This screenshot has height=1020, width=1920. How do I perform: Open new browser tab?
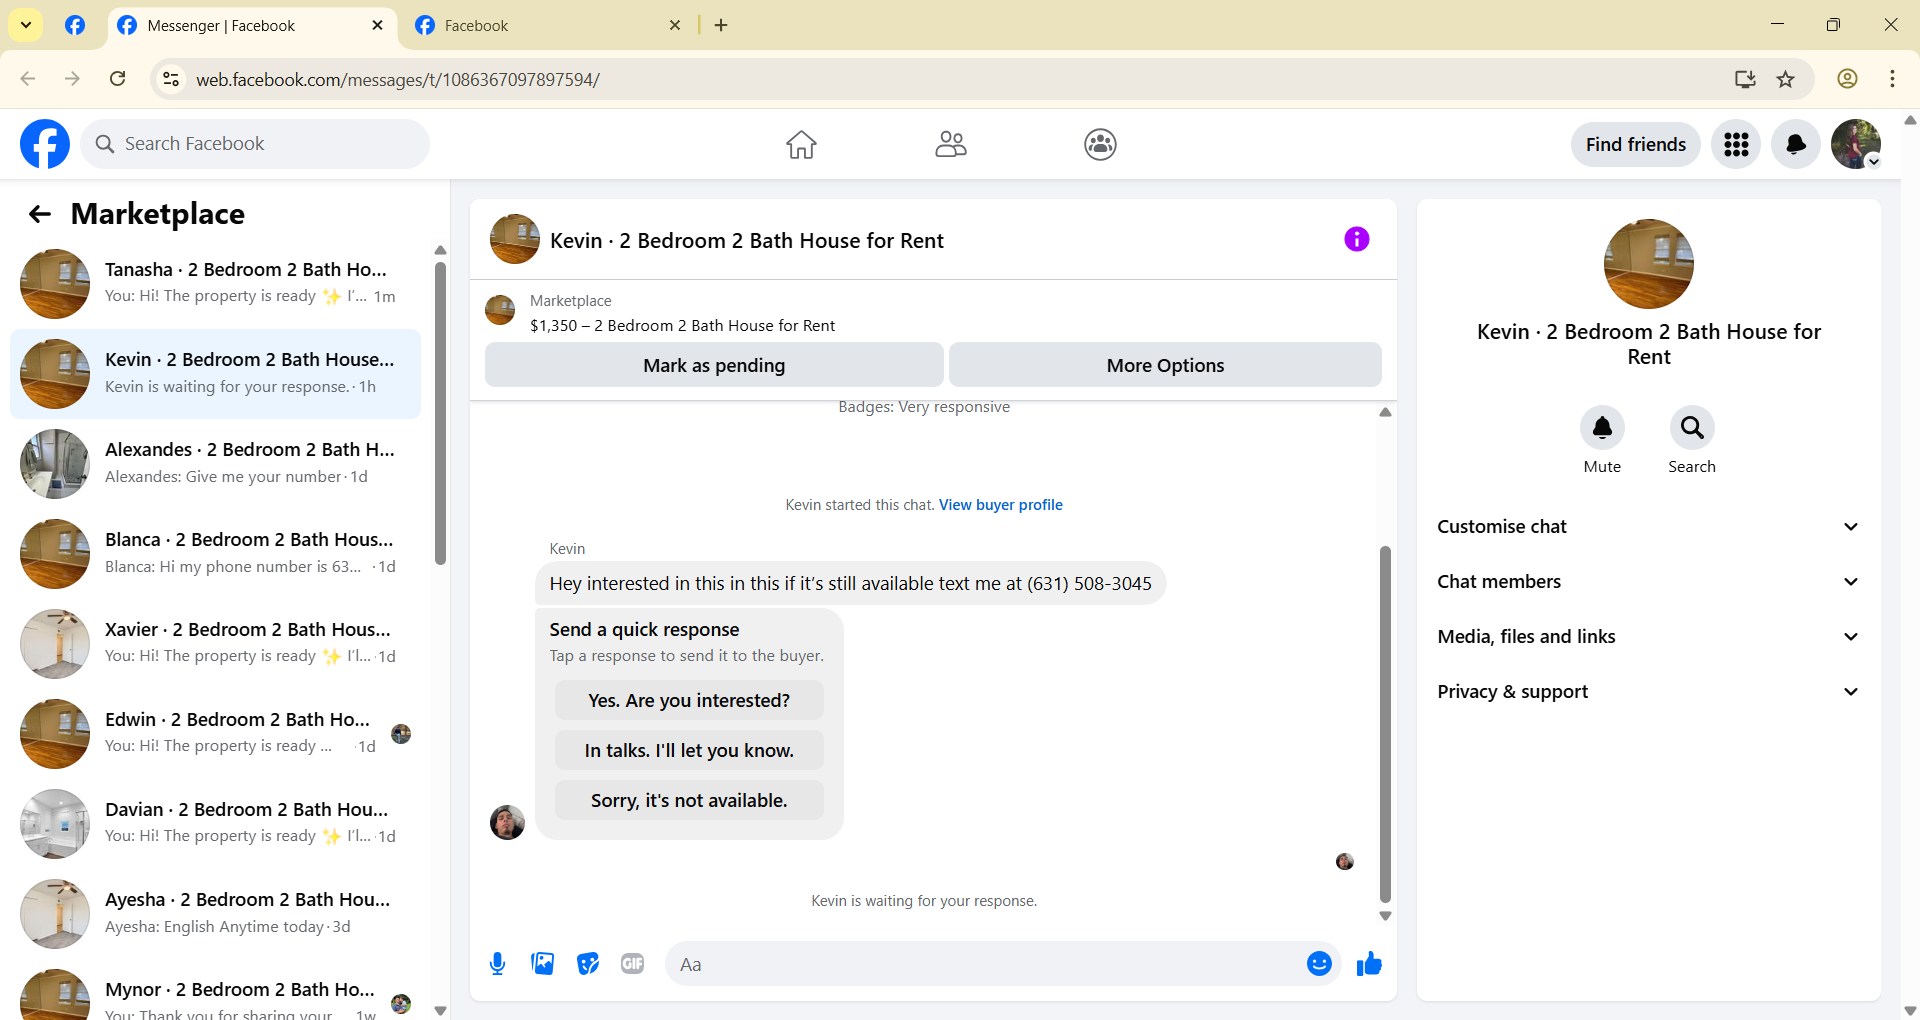pos(721,25)
